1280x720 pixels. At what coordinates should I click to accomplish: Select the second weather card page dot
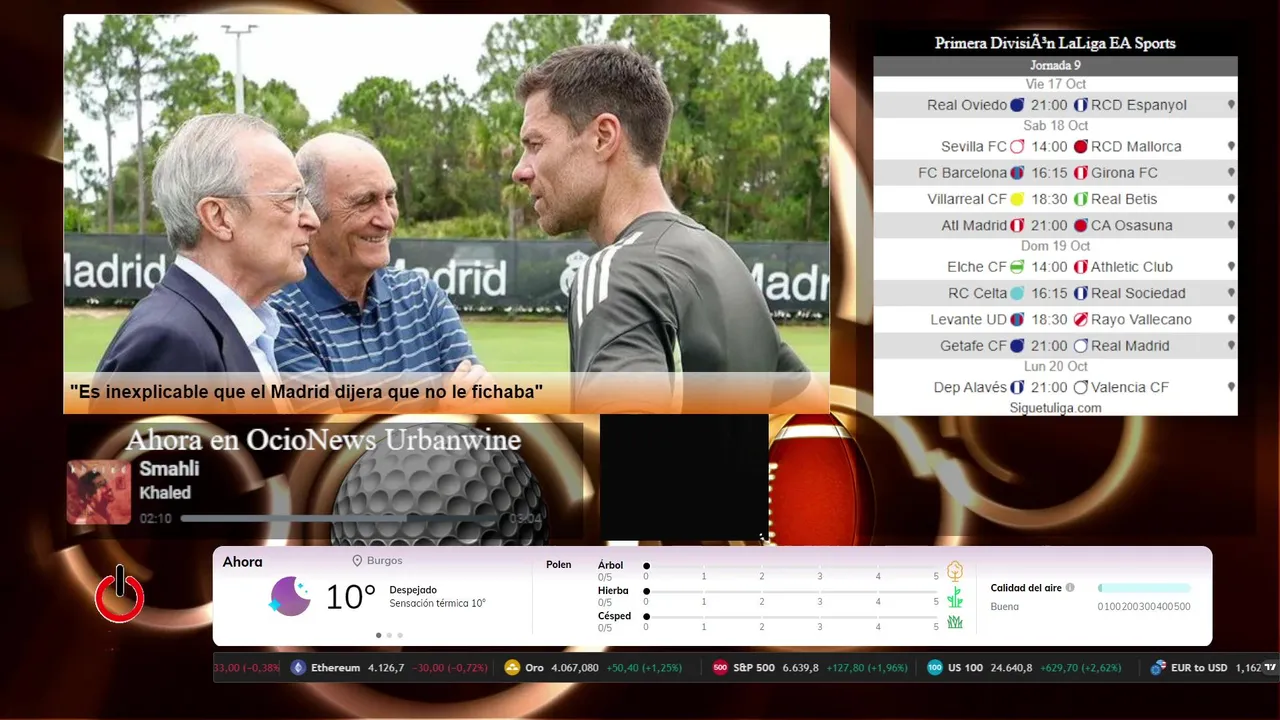[x=389, y=635]
